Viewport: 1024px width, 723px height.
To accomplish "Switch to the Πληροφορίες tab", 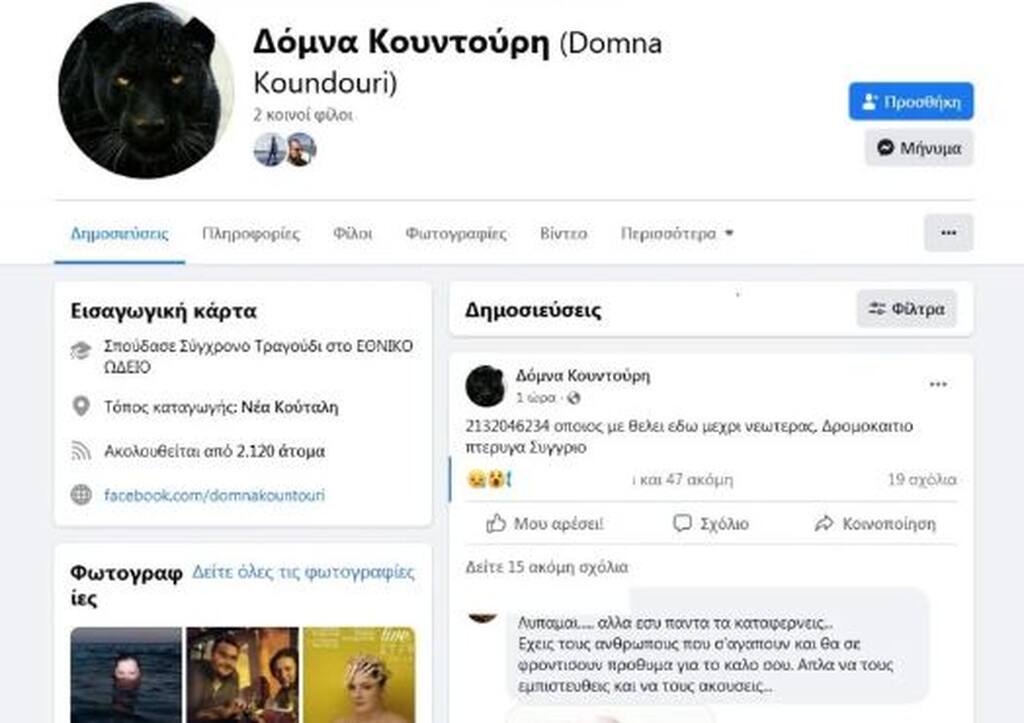I will pyautogui.click(x=251, y=234).
